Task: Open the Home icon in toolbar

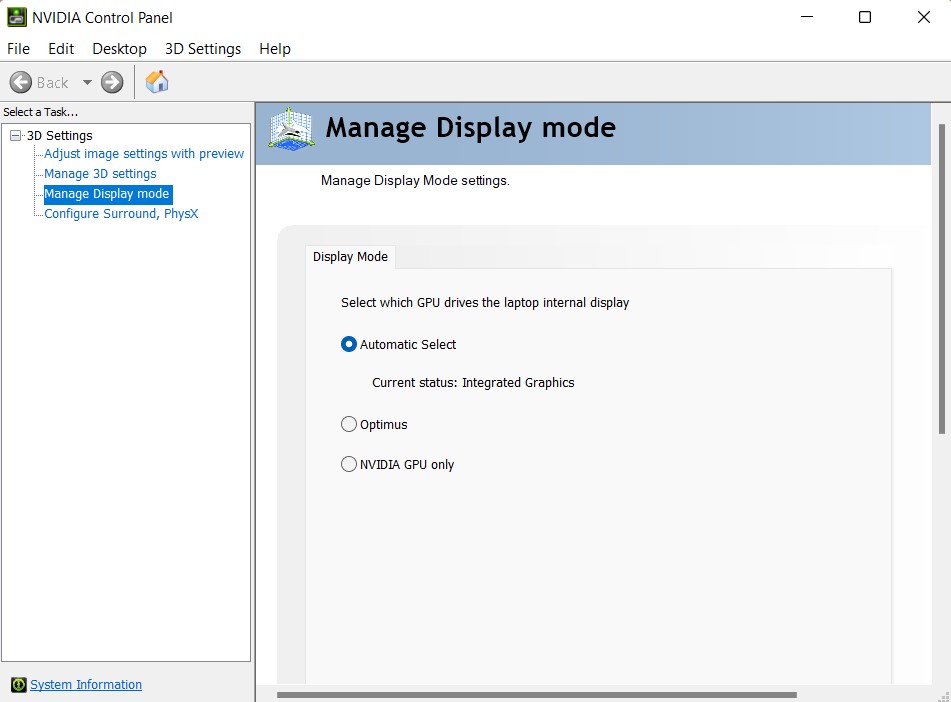Action: pos(157,82)
